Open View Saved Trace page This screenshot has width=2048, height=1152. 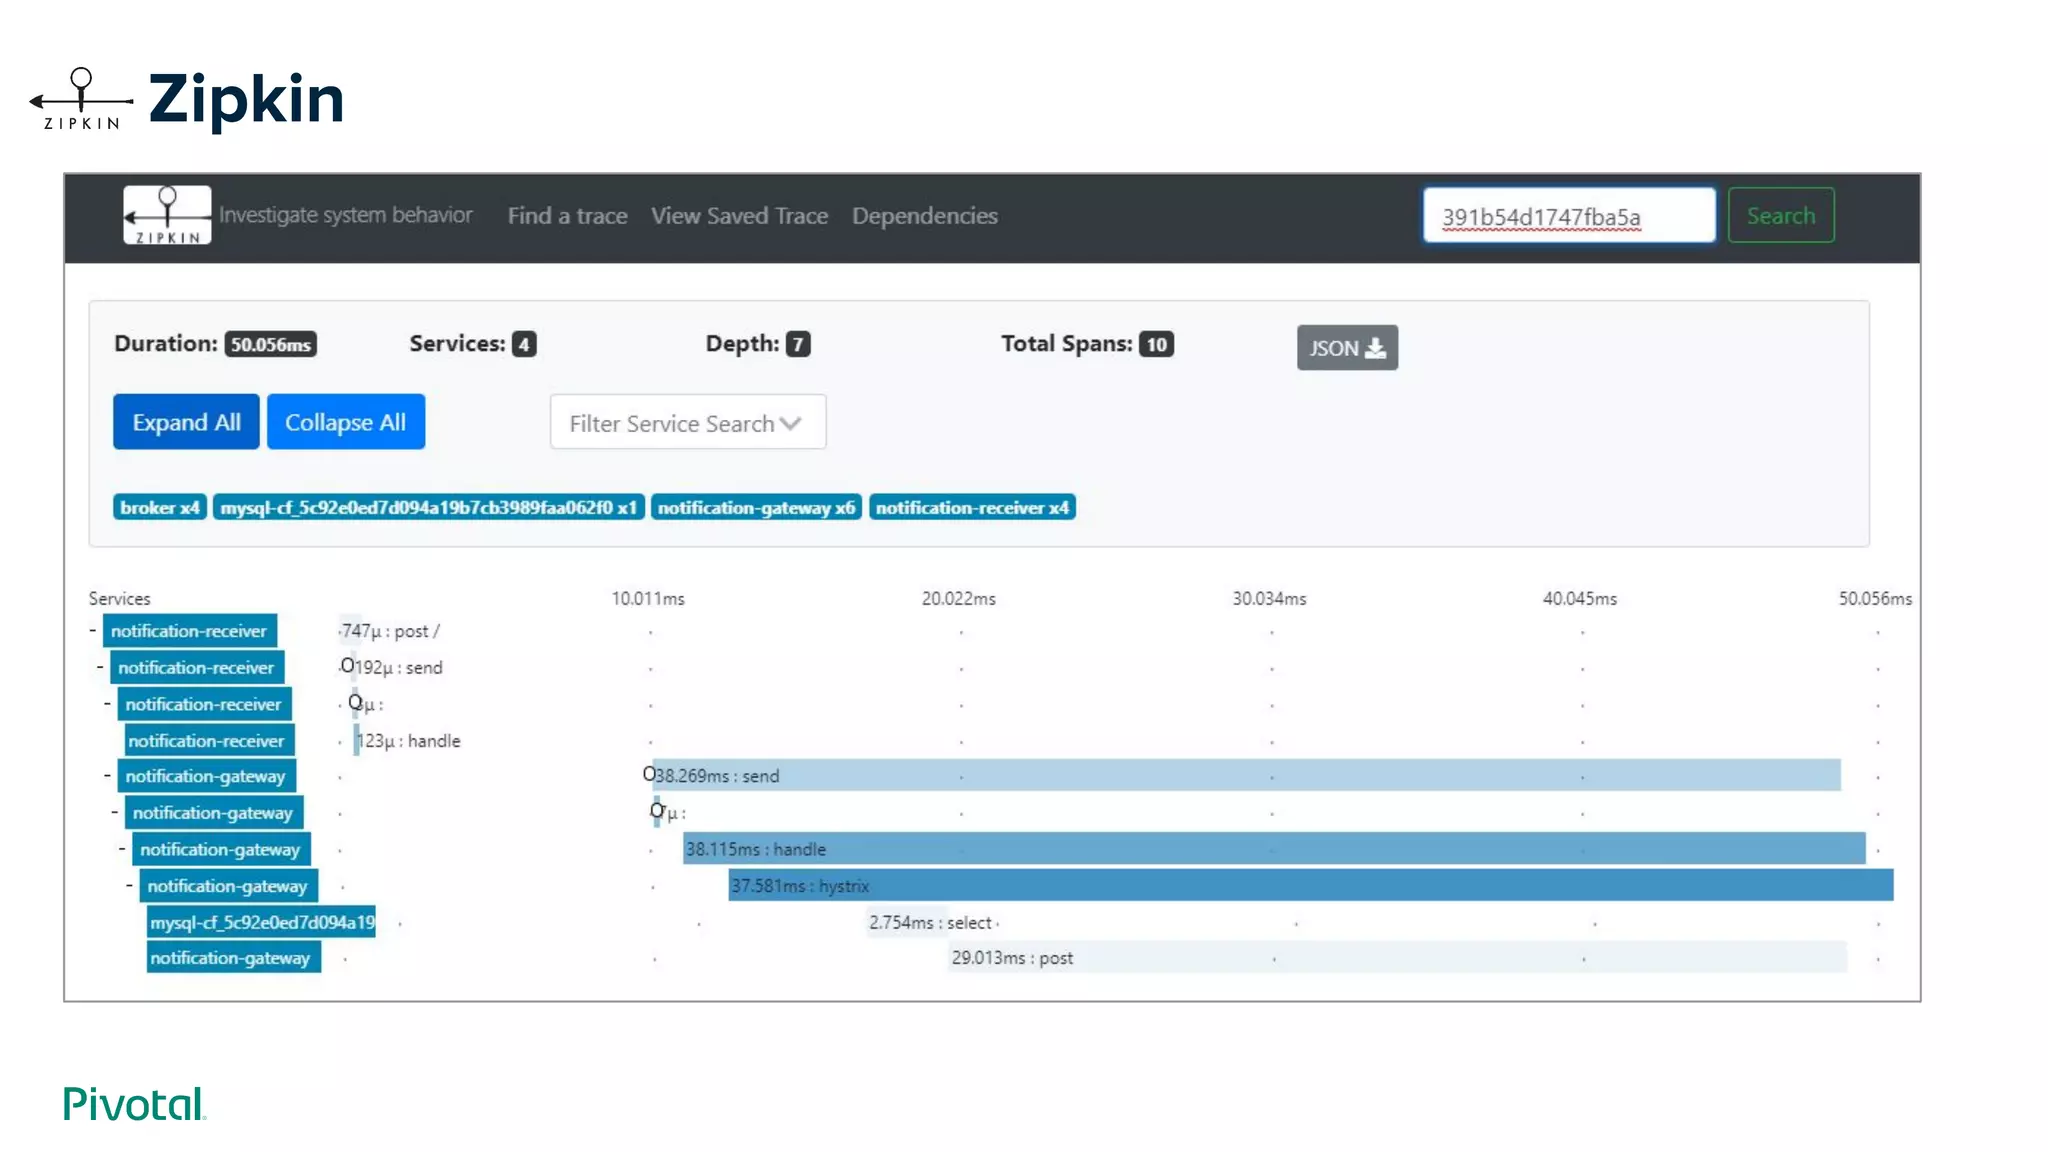tap(739, 216)
